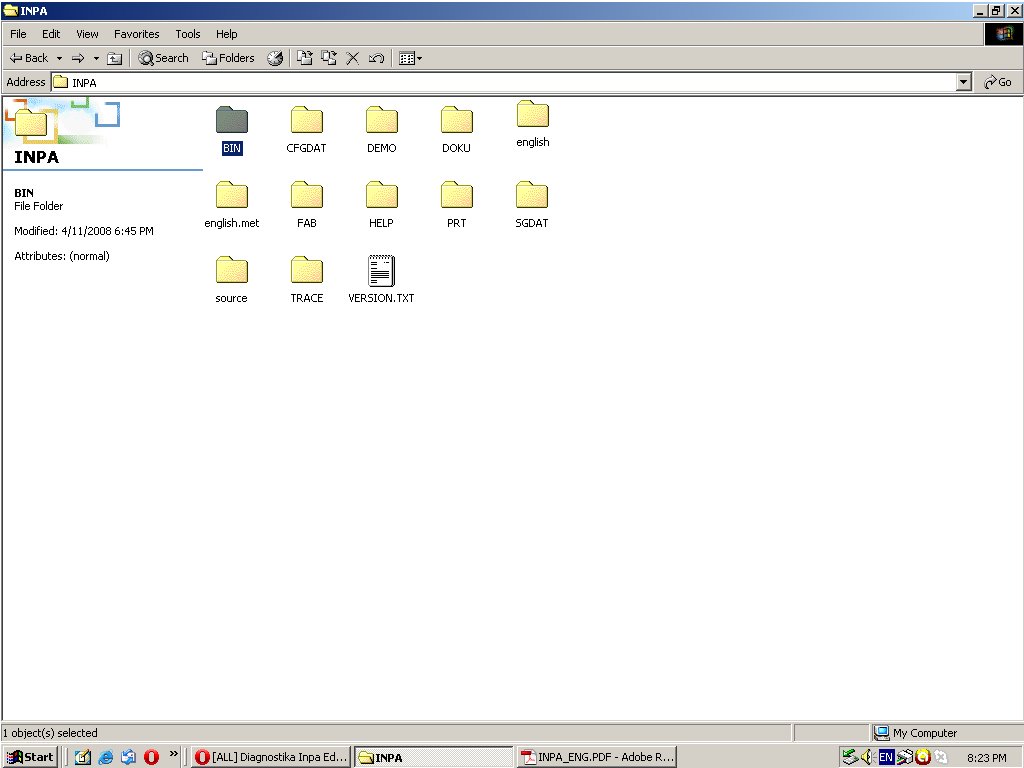
Task: Expand the Address bar dropdown list
Action: click(964, 82)
